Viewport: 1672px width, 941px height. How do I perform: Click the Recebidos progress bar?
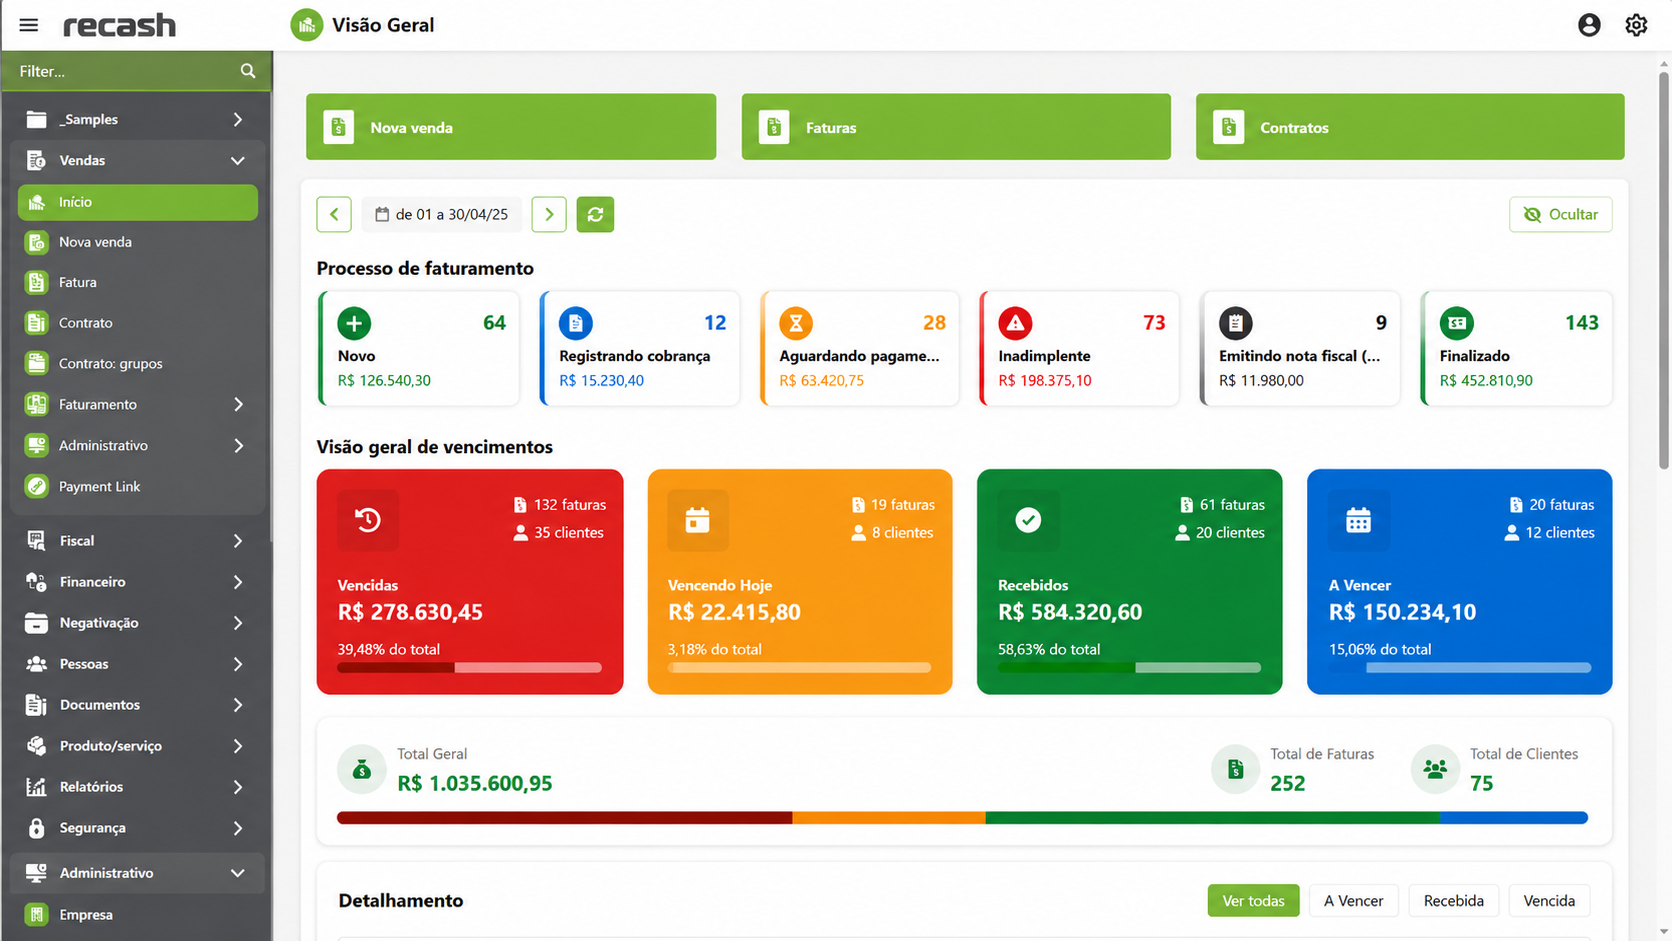1130,667
